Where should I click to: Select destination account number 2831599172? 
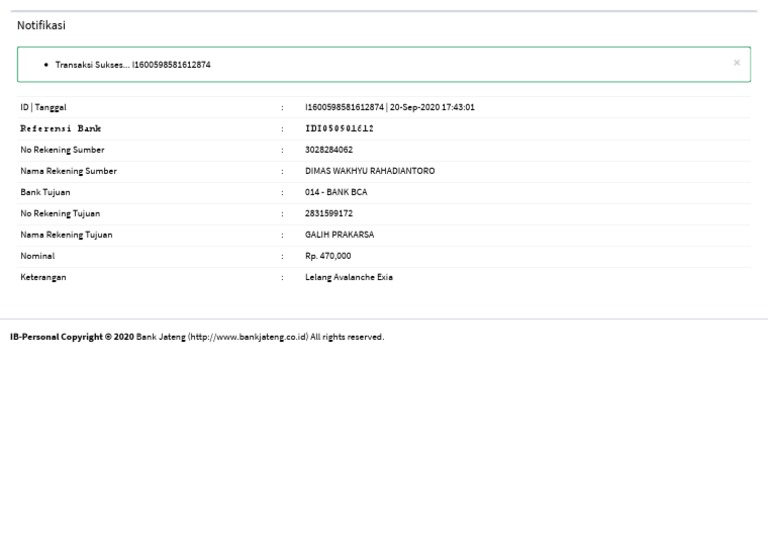pos(329,213)
